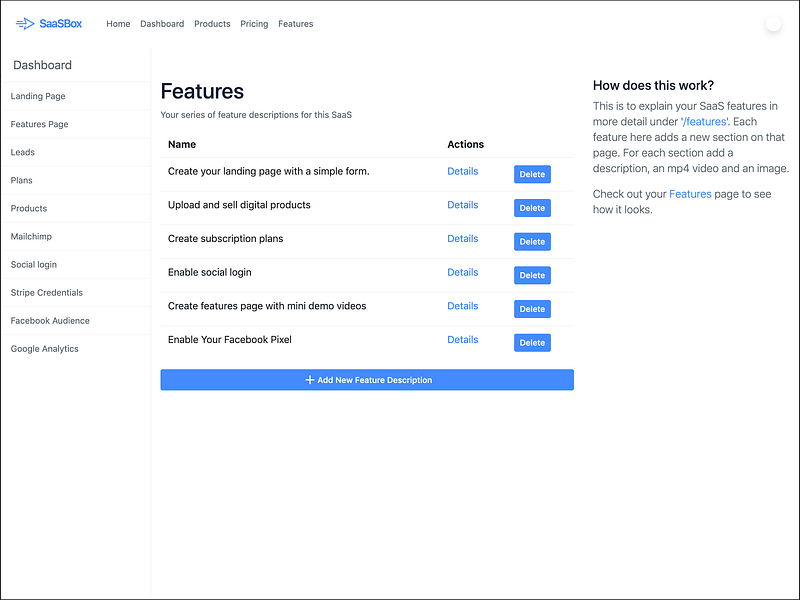Click the Dashboard sidebar heading
The width and height of the screenshot is (800, 600).
coord(42,65)
